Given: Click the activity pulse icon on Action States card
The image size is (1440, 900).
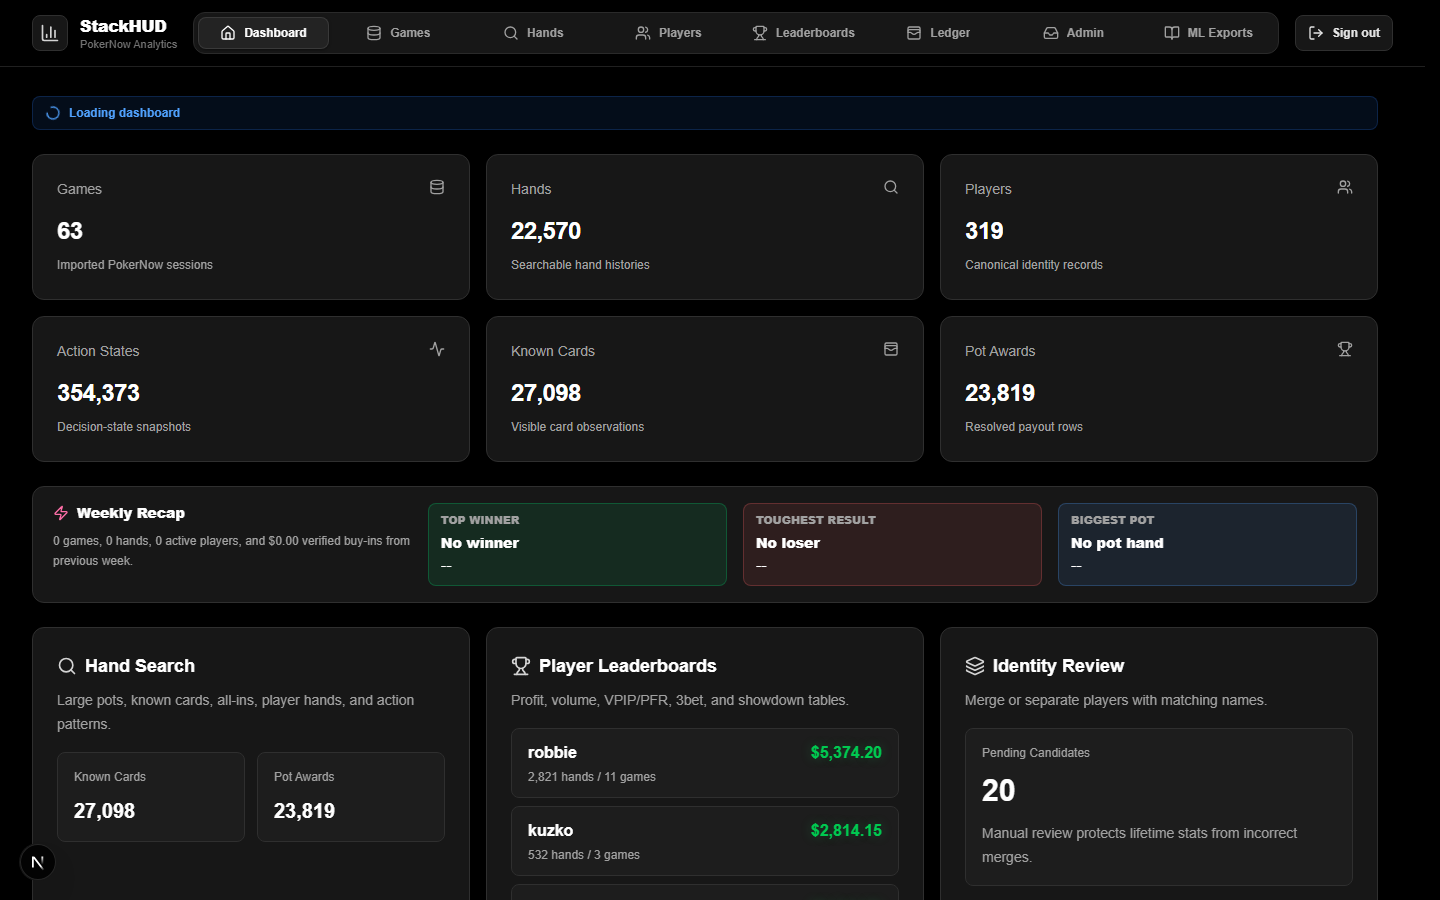Looking at the screenshot, I should [x=437, y=349].
